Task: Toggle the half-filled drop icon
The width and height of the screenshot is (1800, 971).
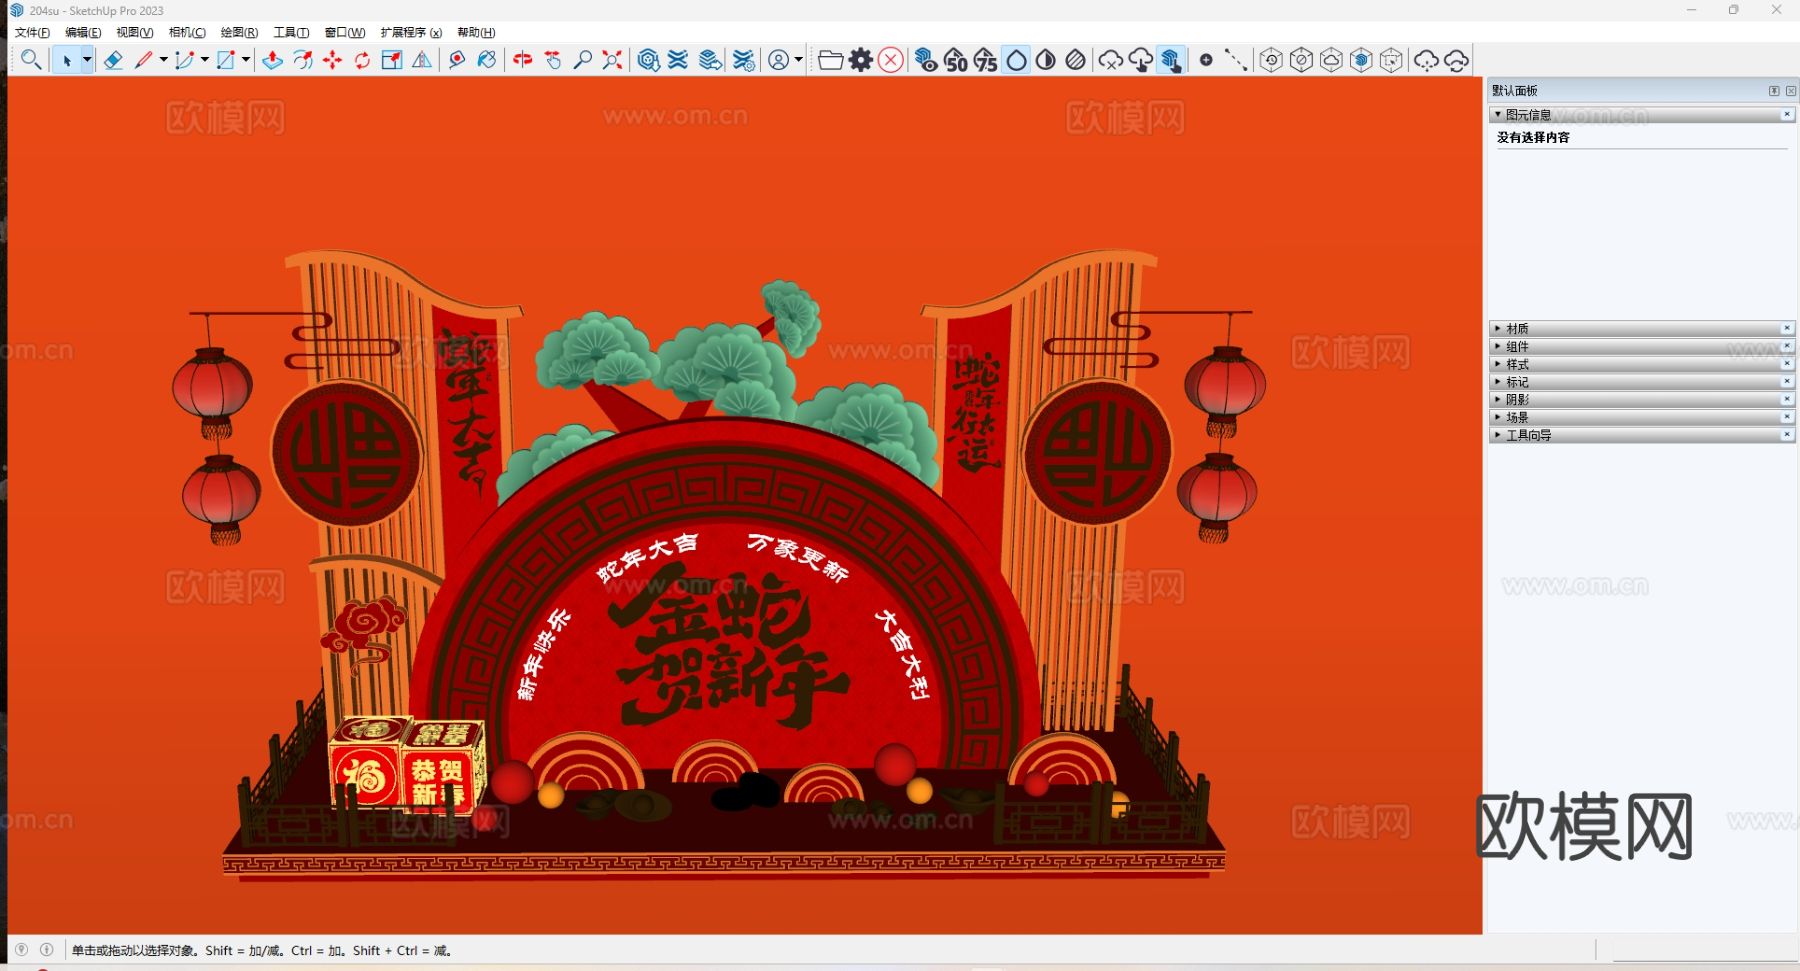Action: coord(1045,60)
